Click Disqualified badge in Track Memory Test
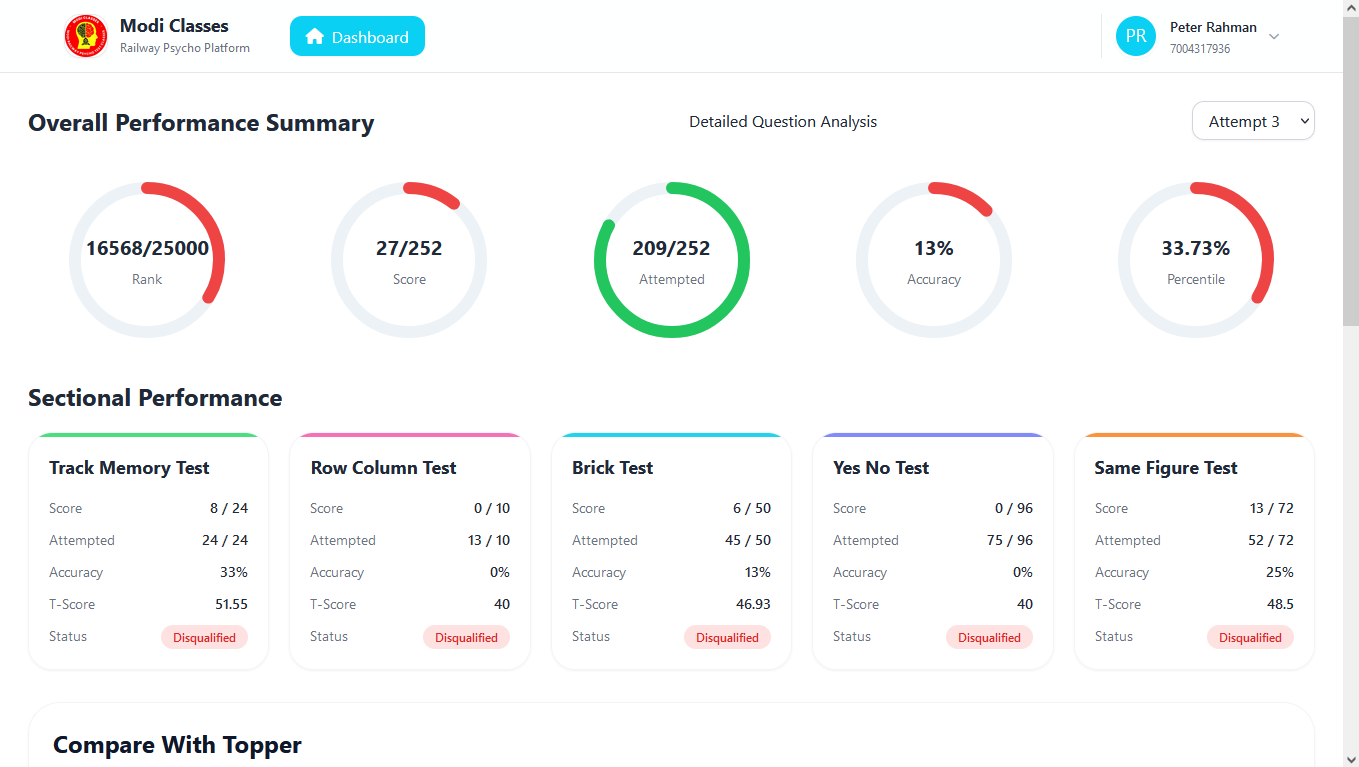This screenshot has height=767, width=1359. [204, 637]
